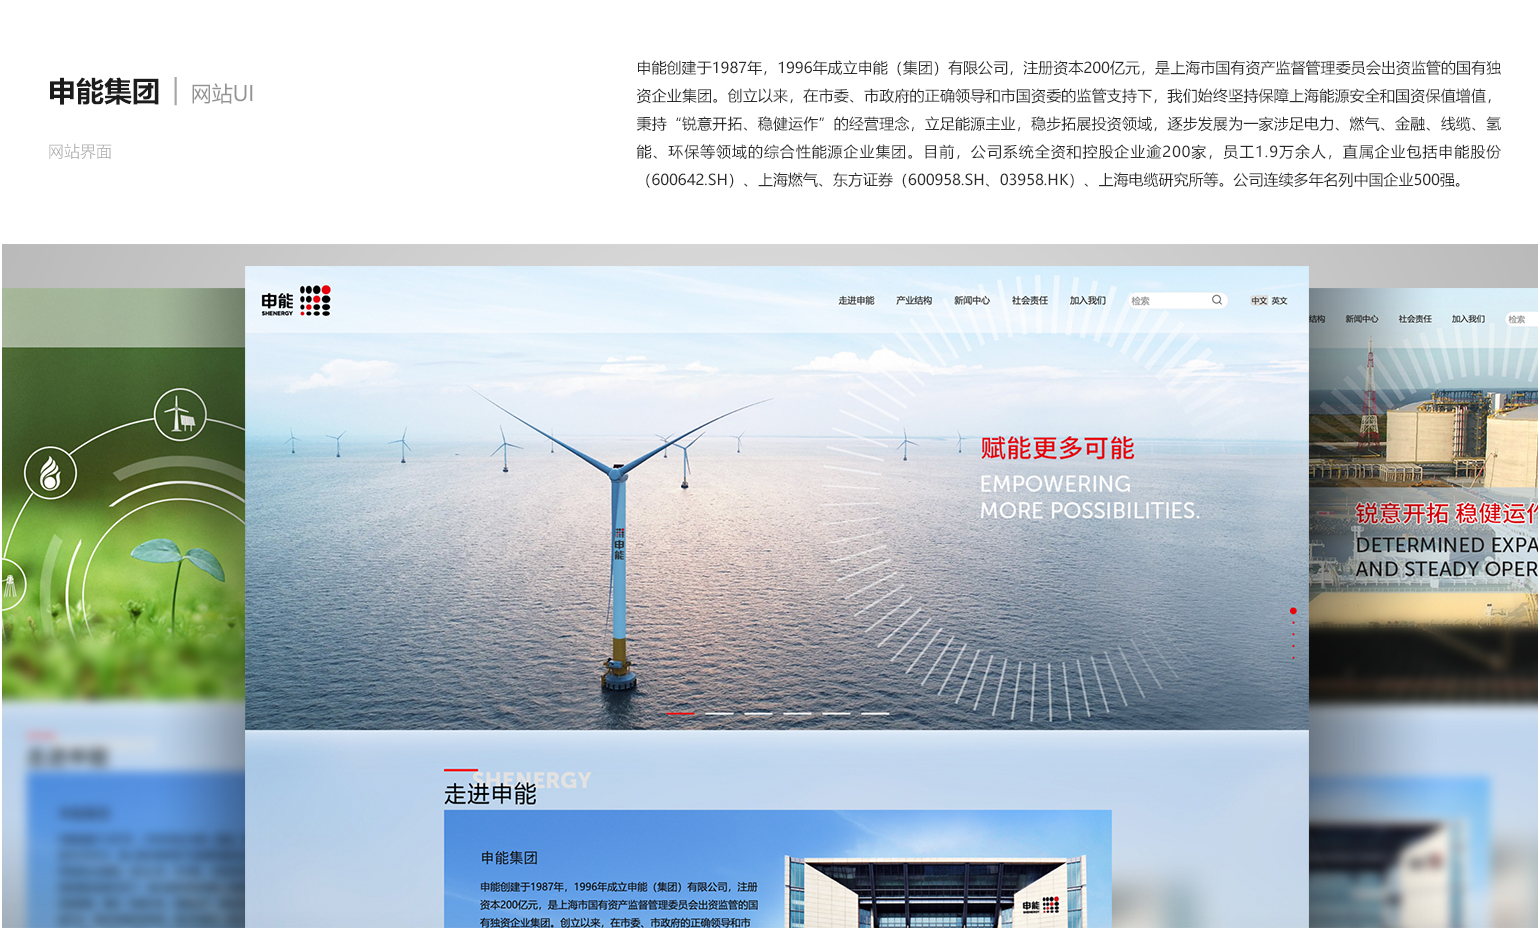Click the partially visible tower icon at left edge
The height and width of the screenshot is (928, 1538).
tap(10, 581)
